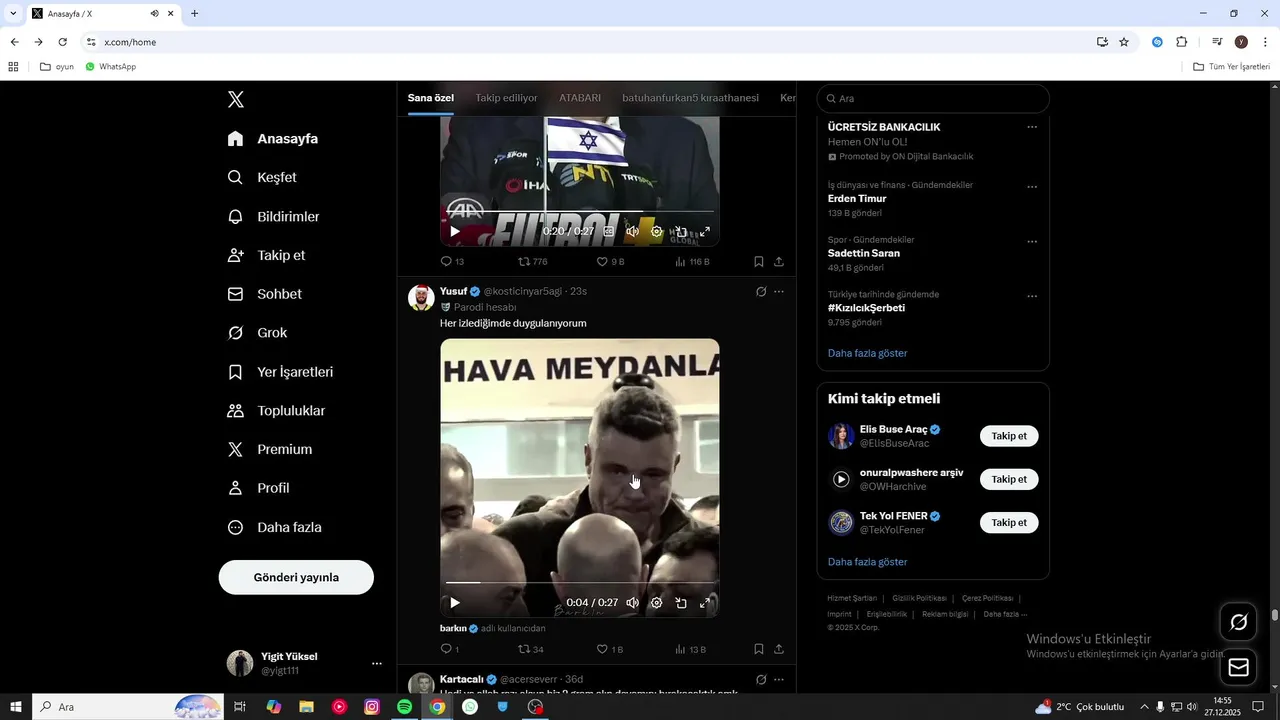View analytics of Yusuf's post 13 B
Viewport: 1280px width, 720px height.
click(690, 649)
